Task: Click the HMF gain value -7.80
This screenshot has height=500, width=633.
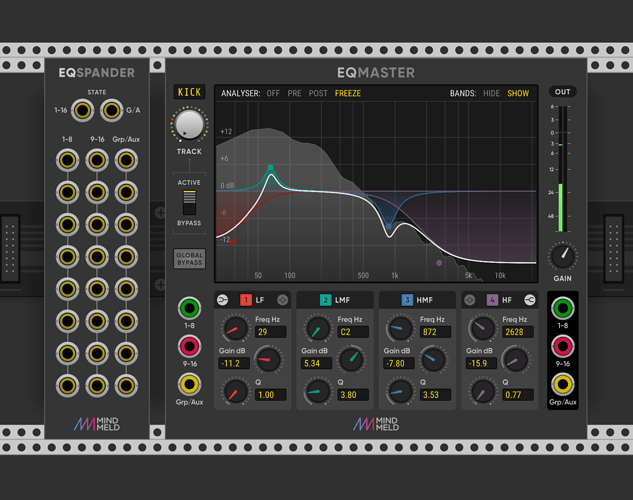Action: point(398,363)
